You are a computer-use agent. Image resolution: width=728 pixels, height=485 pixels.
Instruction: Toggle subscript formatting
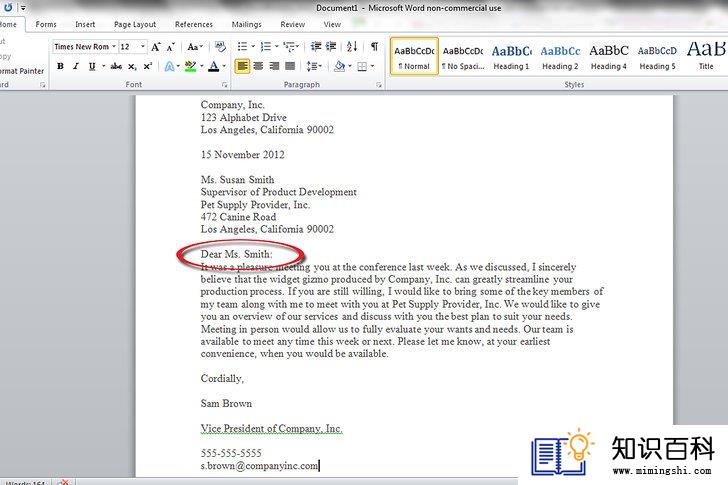pos(132,66)
